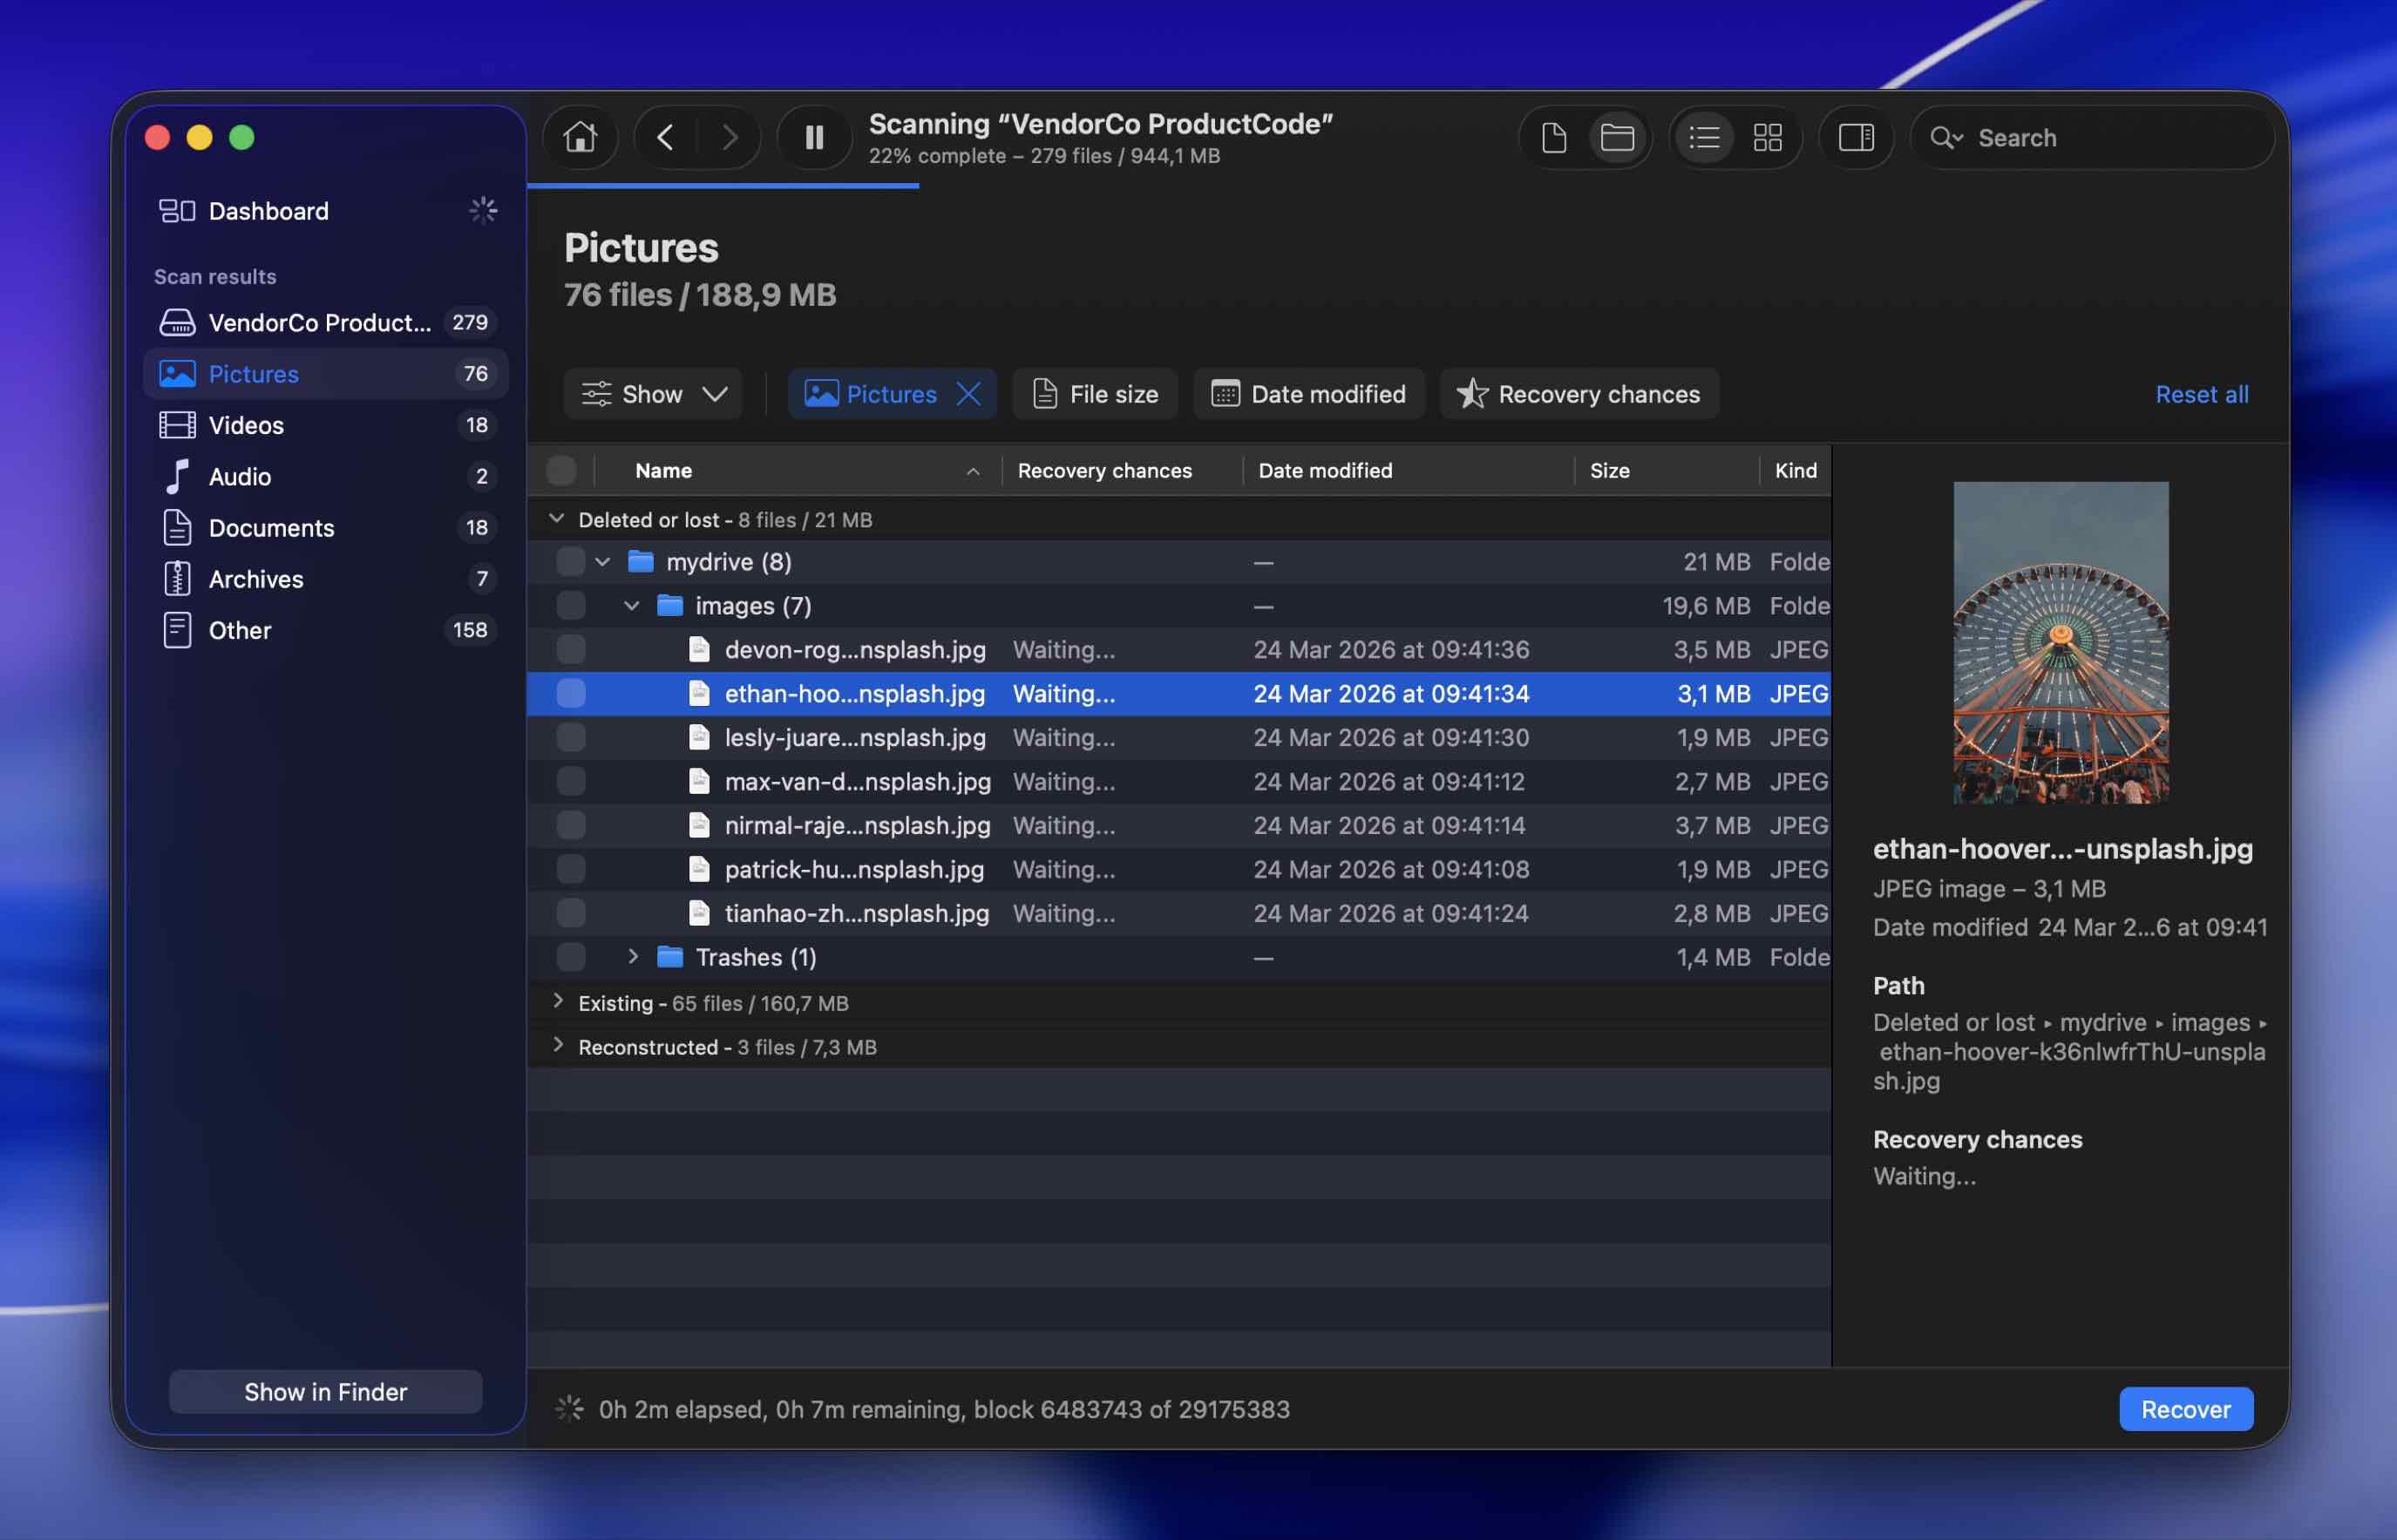
Task: Open the File size filter
Action: tap(1095, 393)
